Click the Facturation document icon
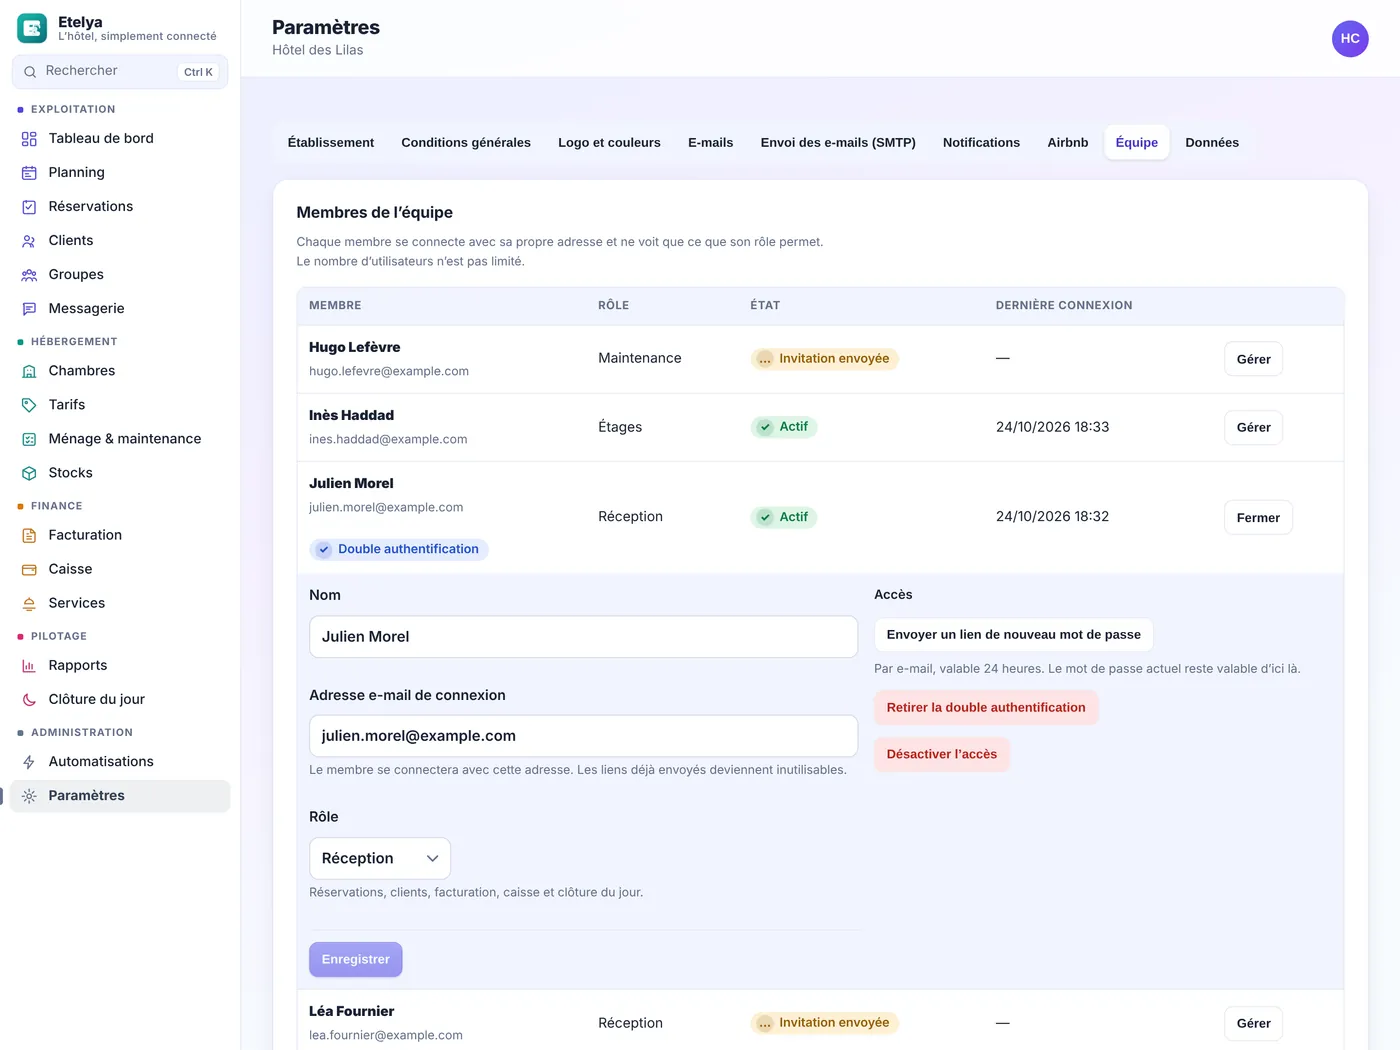 (x=29, y=535)
